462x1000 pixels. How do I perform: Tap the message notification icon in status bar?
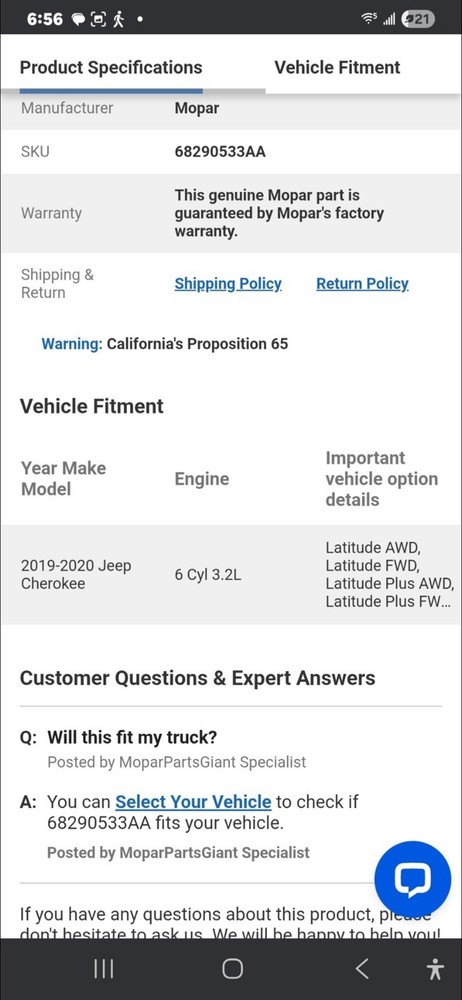[x=78, y=20]
